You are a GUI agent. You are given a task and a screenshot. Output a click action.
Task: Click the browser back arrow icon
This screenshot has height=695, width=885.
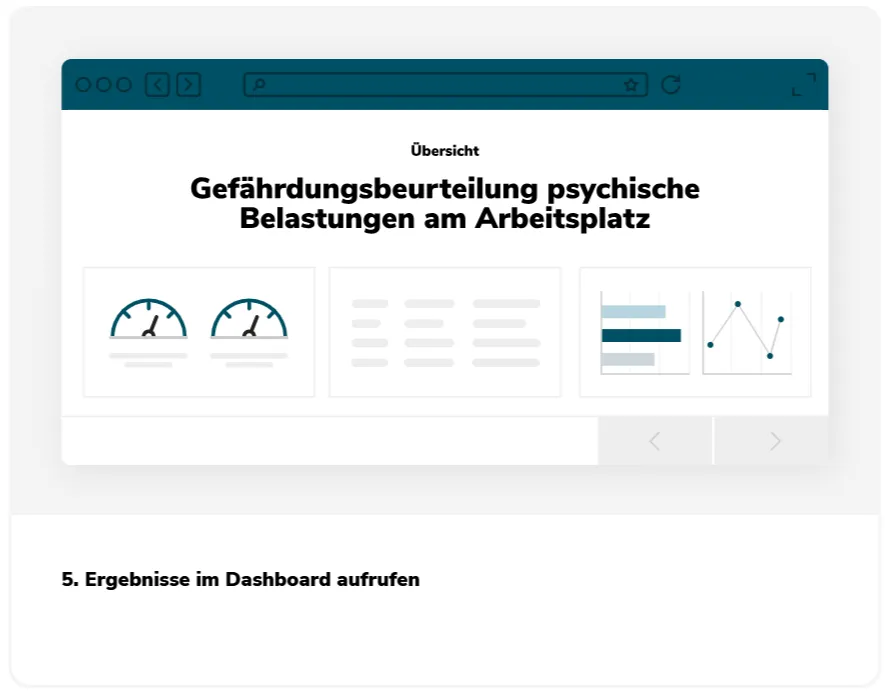coord(157,85)
